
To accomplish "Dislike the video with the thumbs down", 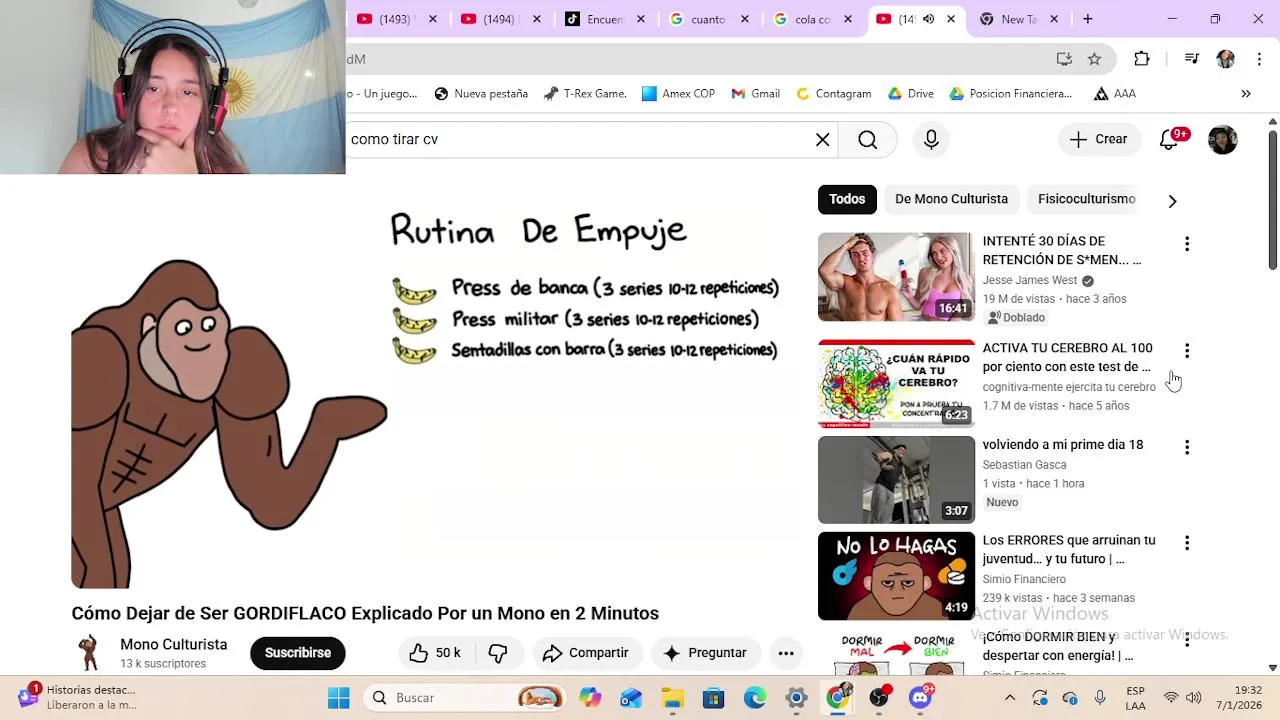I will point(498,653).
